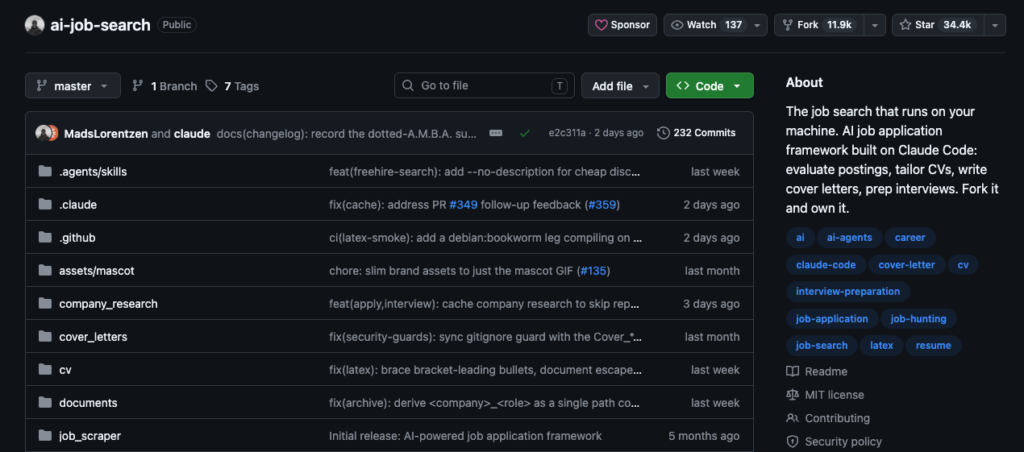The height and width of the screenshot is (452, 1024).
Task: Select the interview-preparation topic tag
Action: pyautogui.click(x=848, y=291)
